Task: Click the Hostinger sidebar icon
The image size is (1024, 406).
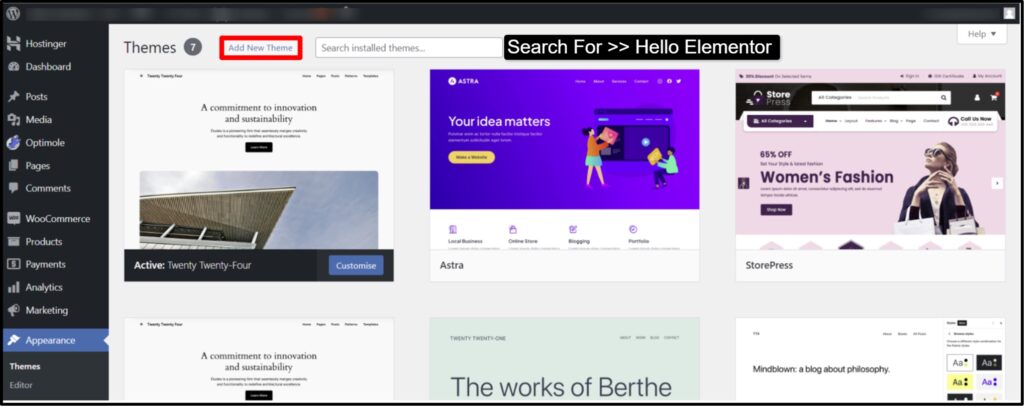Action: pyautogui.click(x=13, y=44)
